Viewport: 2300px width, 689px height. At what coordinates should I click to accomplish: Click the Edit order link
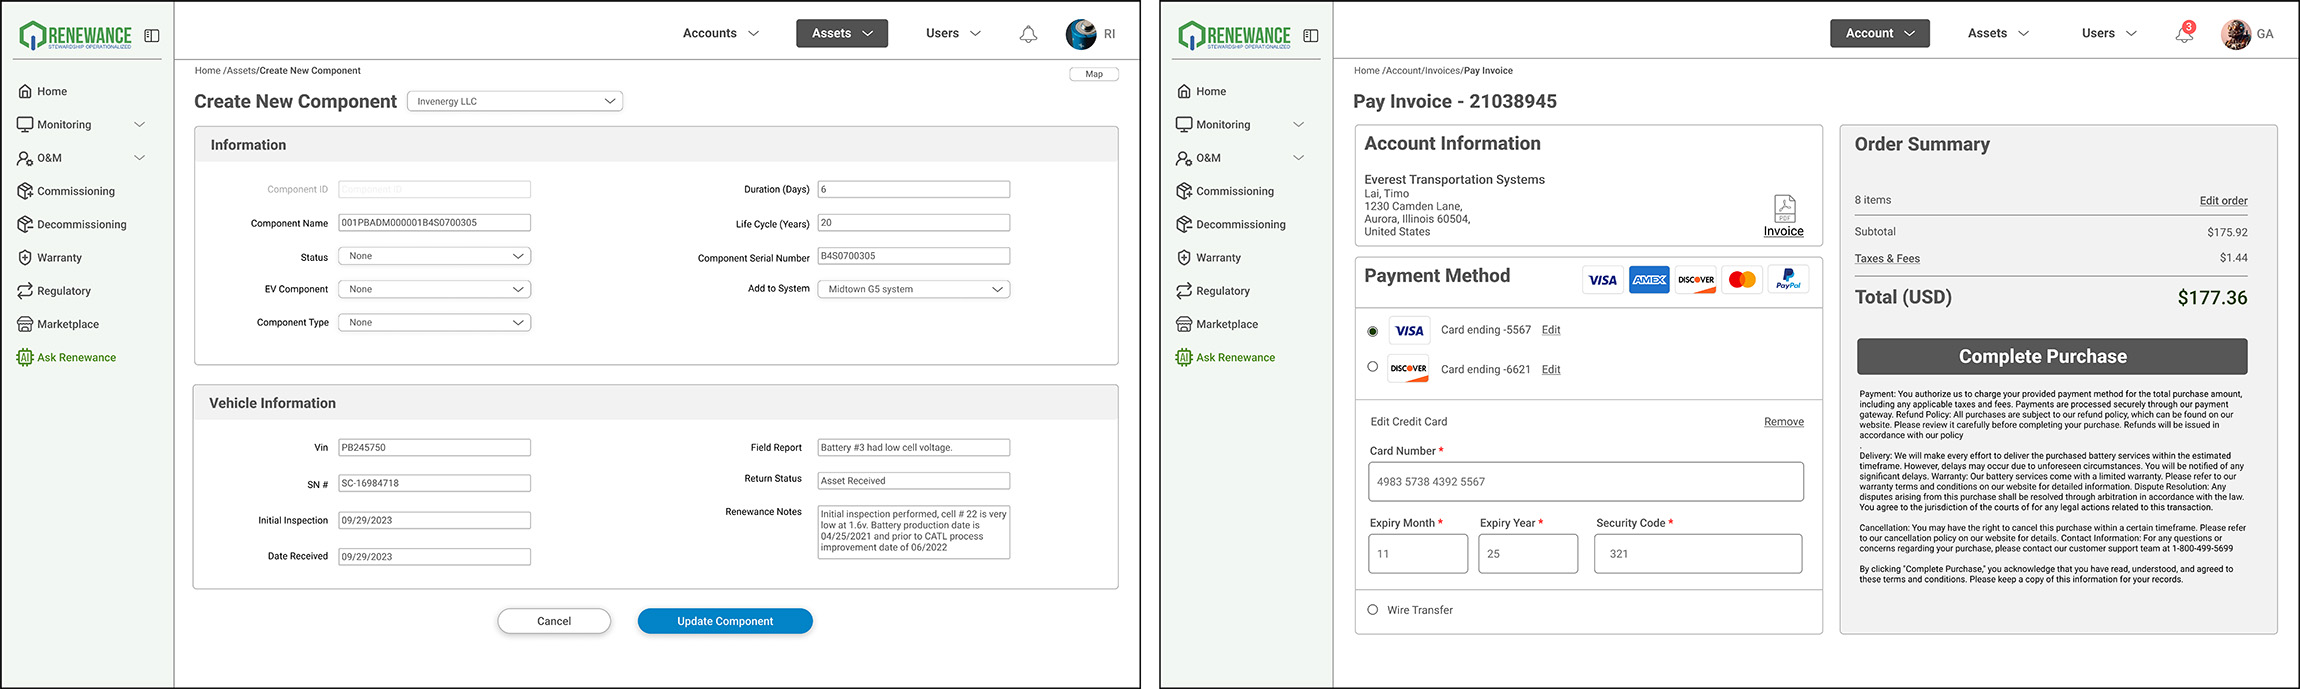[x=2223, y=200]
